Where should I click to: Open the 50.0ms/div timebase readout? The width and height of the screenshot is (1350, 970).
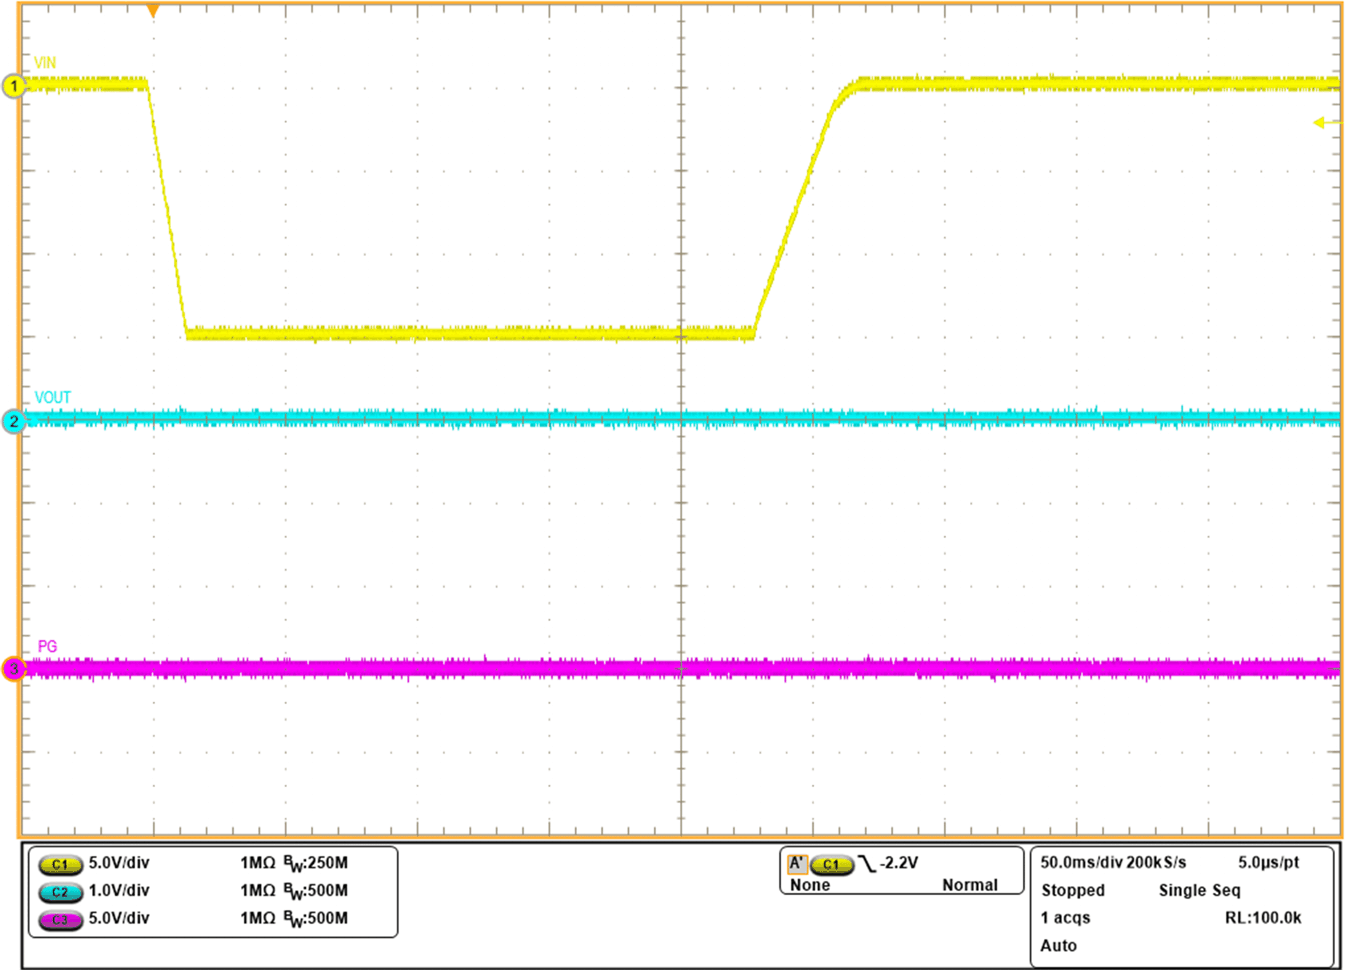[1078, 862]
